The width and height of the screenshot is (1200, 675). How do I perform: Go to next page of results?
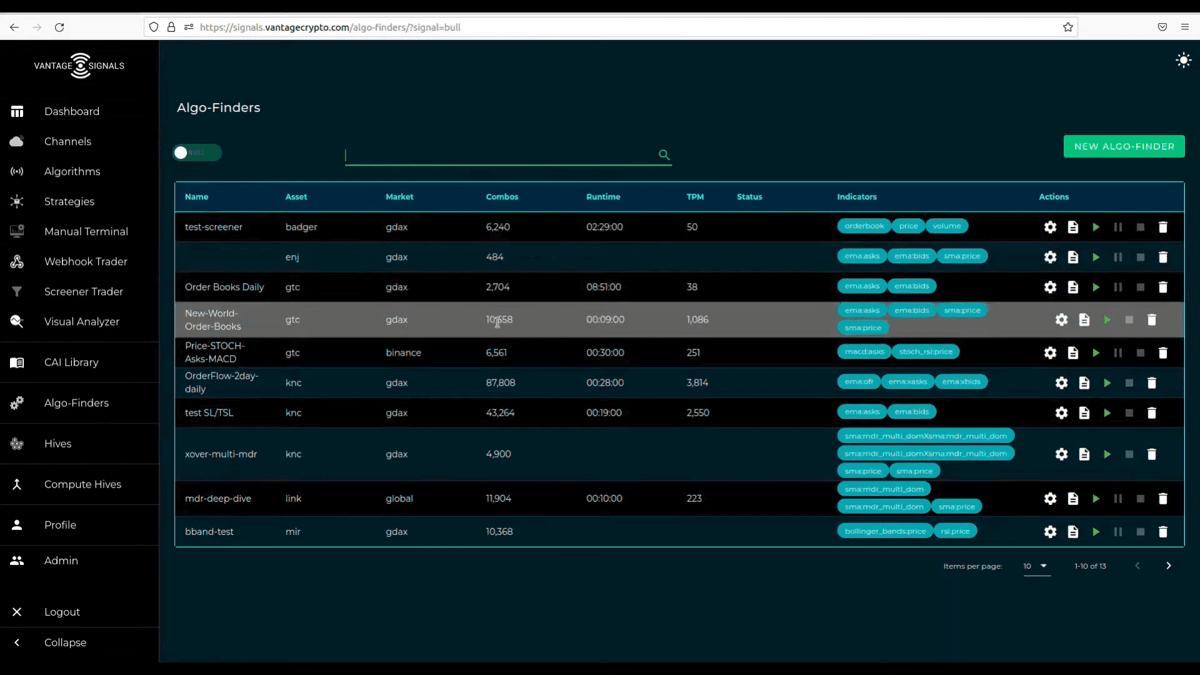pos(1168,566)
